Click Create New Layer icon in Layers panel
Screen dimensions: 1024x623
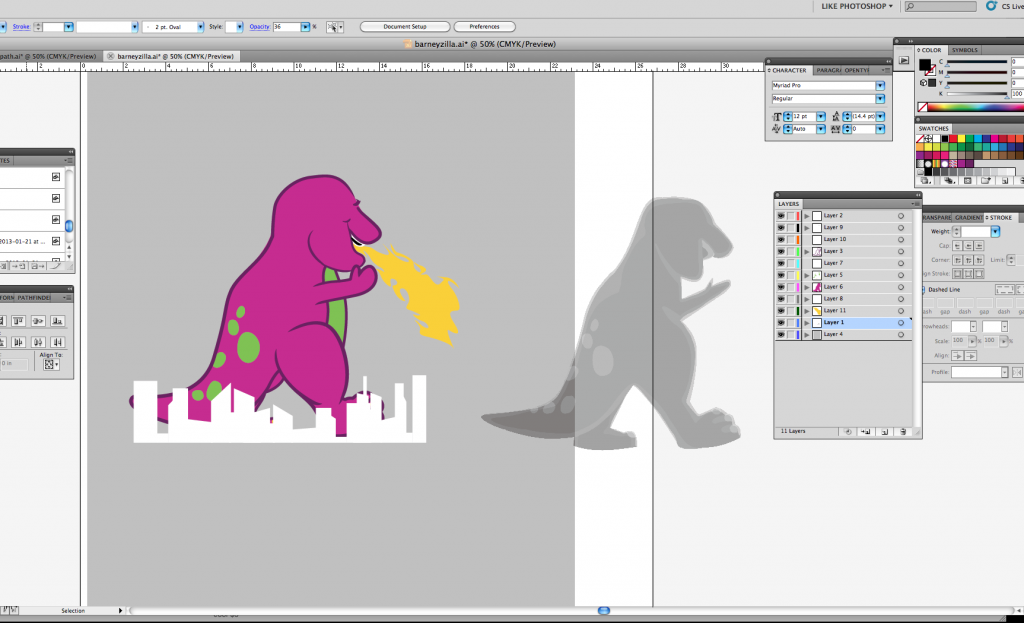884,432
